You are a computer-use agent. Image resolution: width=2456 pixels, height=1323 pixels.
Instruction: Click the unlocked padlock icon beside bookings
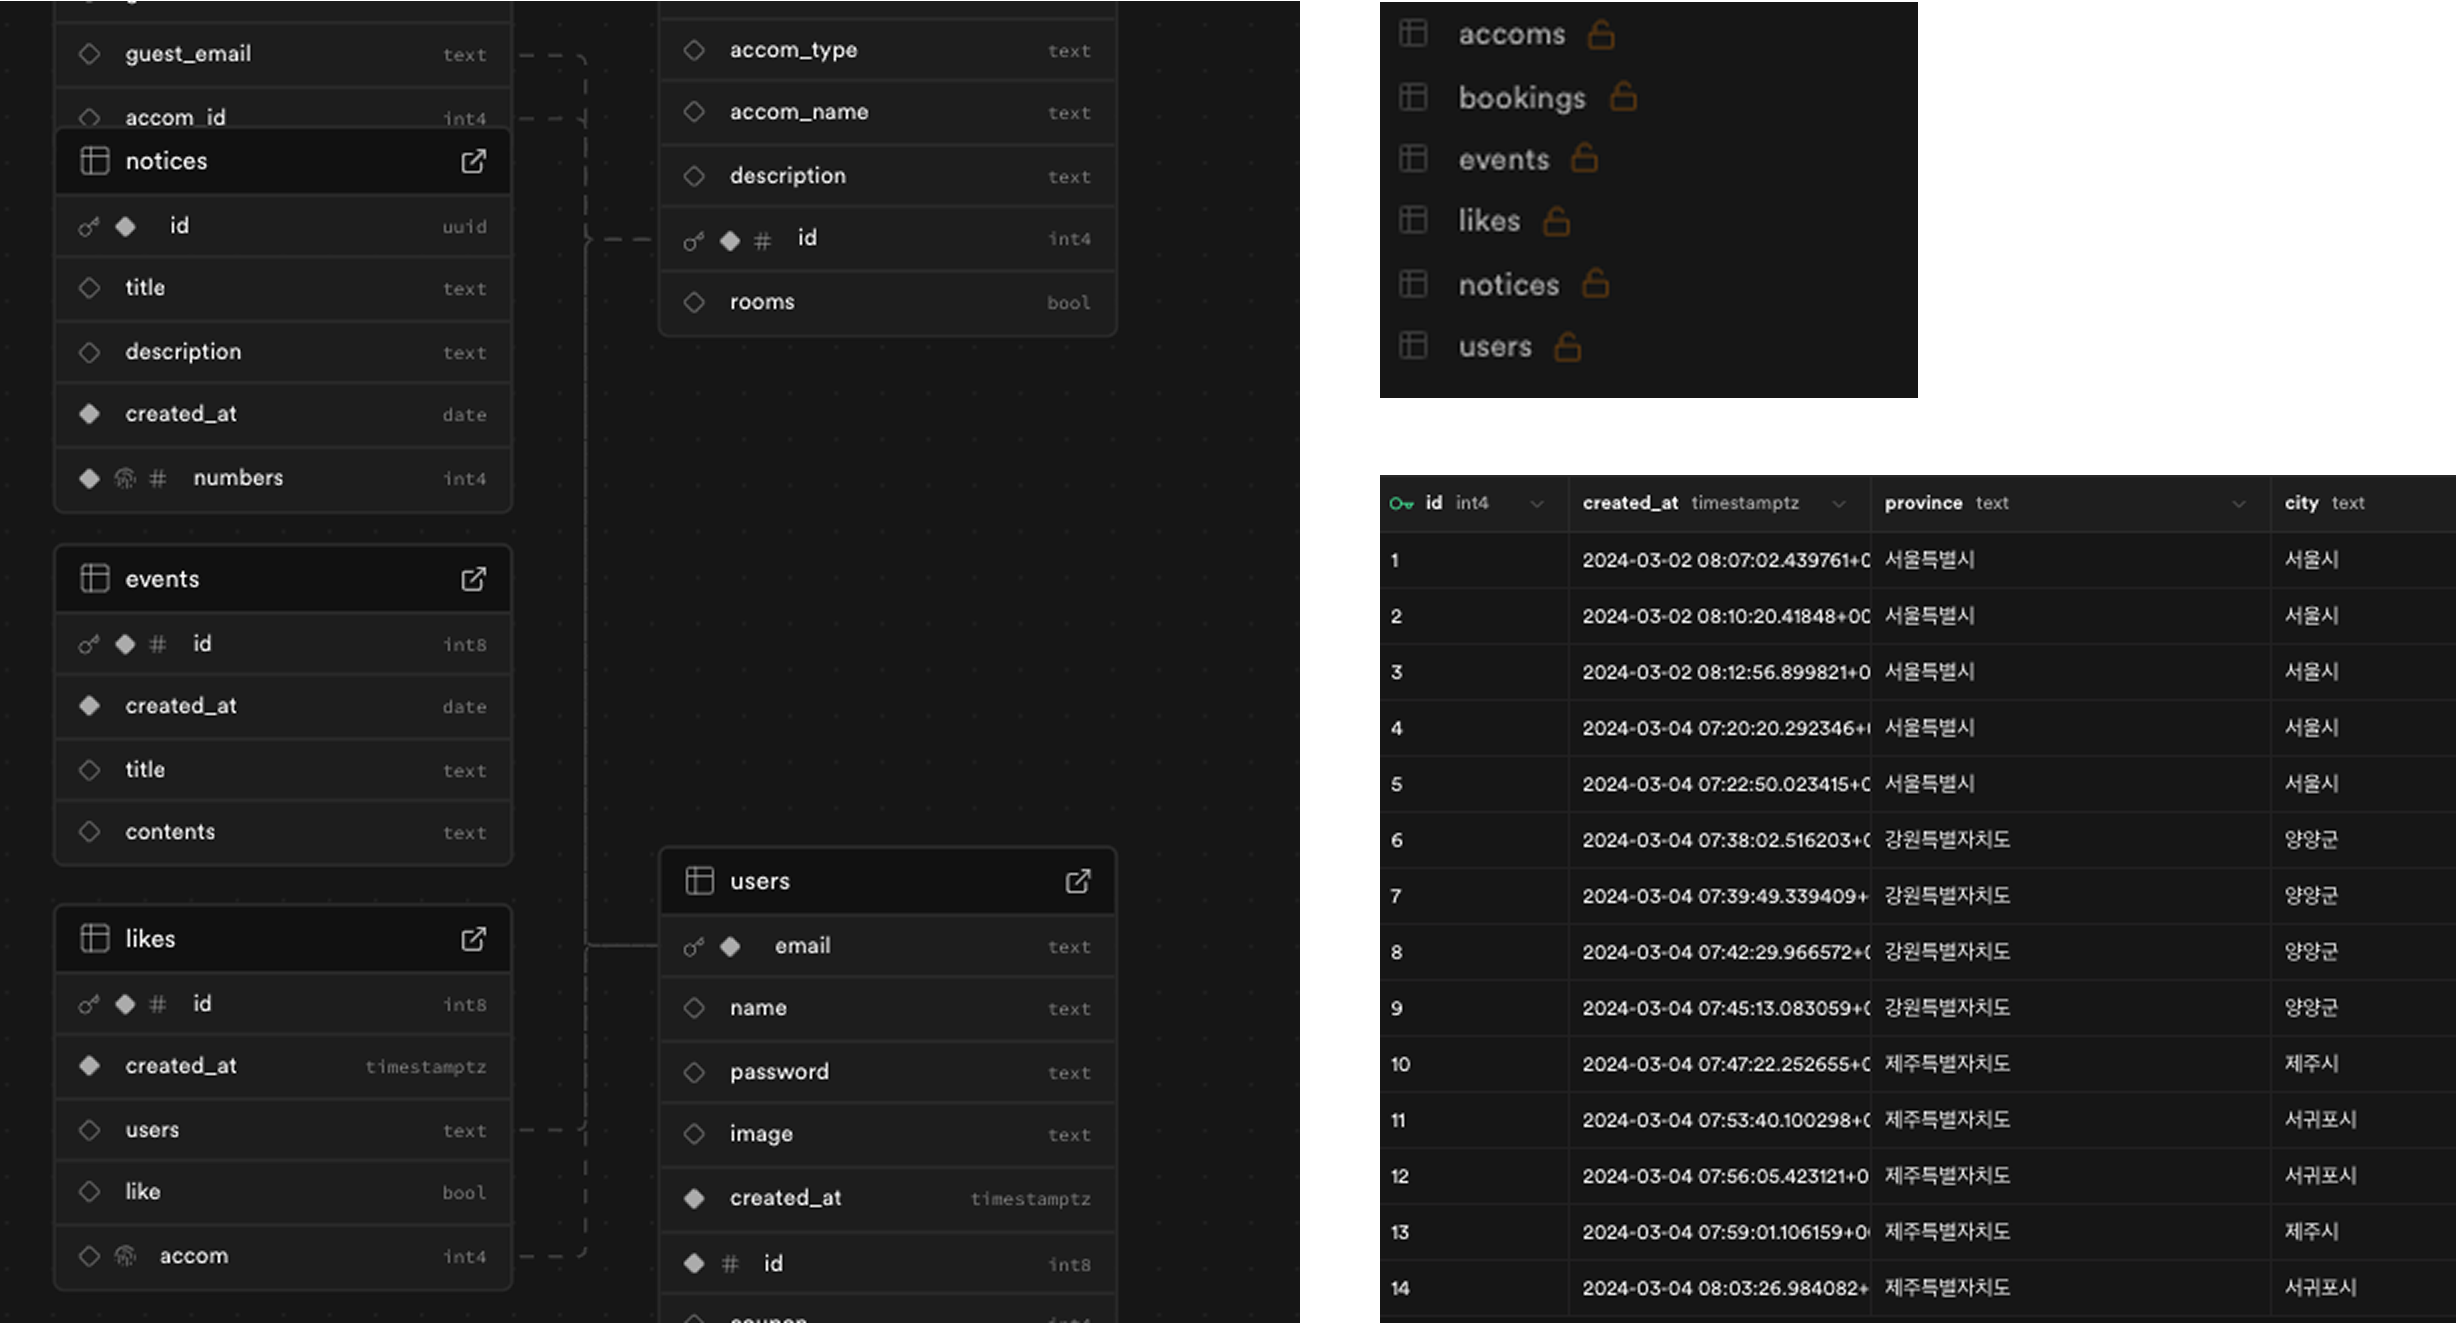click(x=1623, y=97)
